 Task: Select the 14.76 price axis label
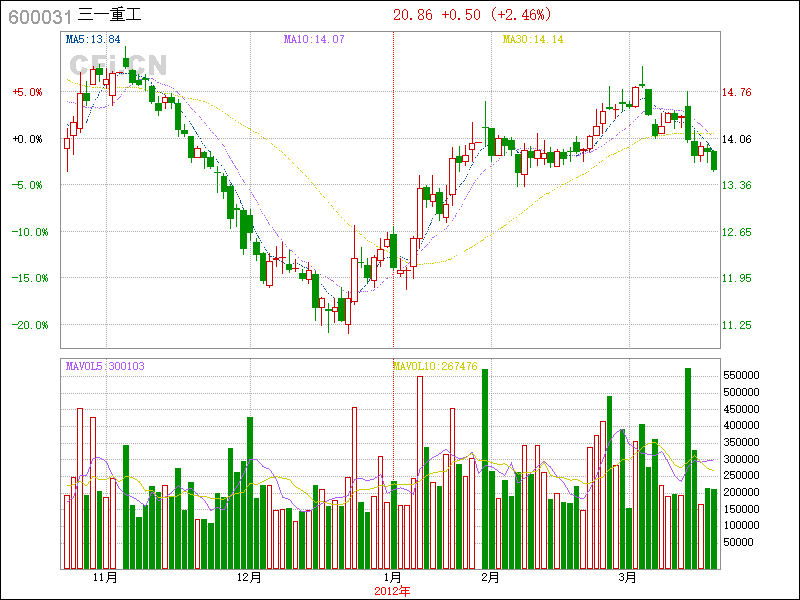click(x=736, y=92)
